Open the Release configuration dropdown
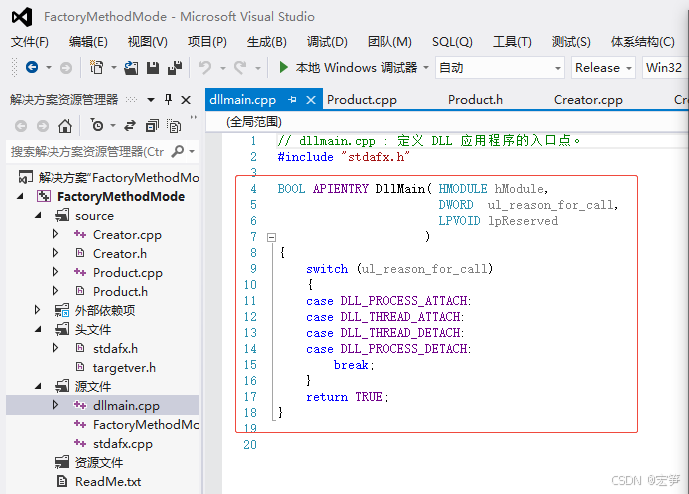The height and width of the screenshot is (494, 689). (x=603, y=68)
